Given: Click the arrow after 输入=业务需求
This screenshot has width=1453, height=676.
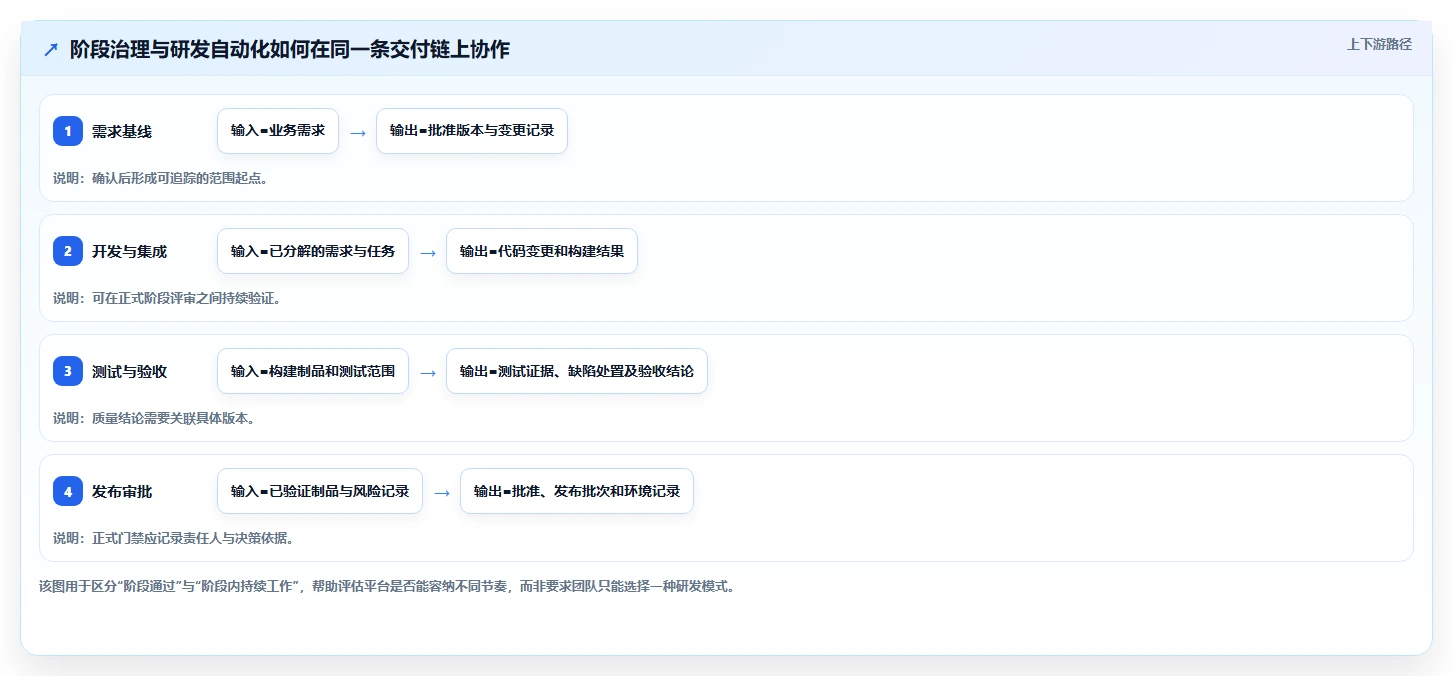Looking at the screenshot, I should coord(358,132).
